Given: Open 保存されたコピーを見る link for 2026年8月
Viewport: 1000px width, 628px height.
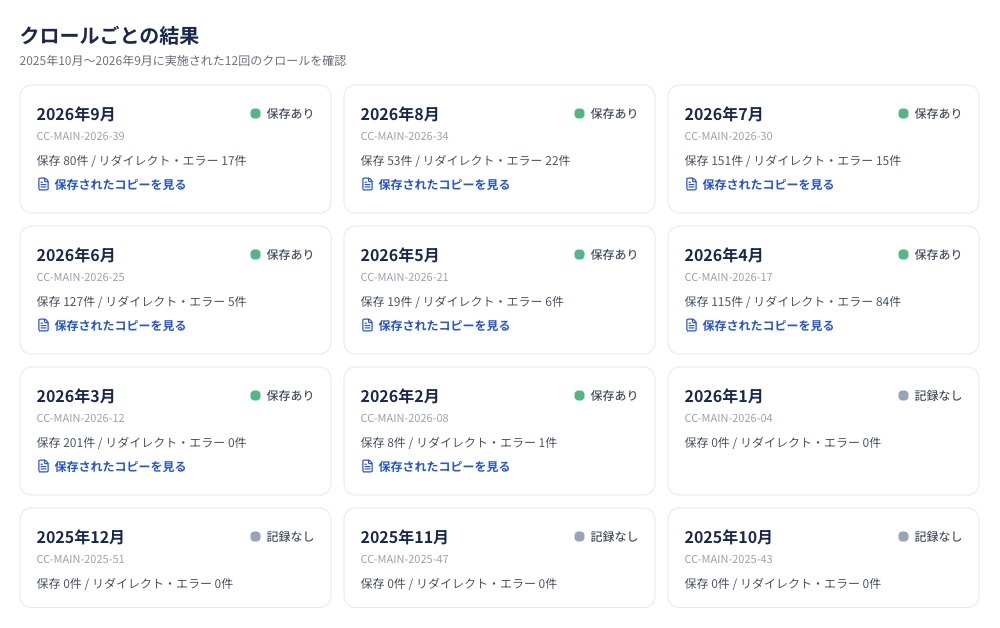Looking at the screenshot, I should click(436, 184).
